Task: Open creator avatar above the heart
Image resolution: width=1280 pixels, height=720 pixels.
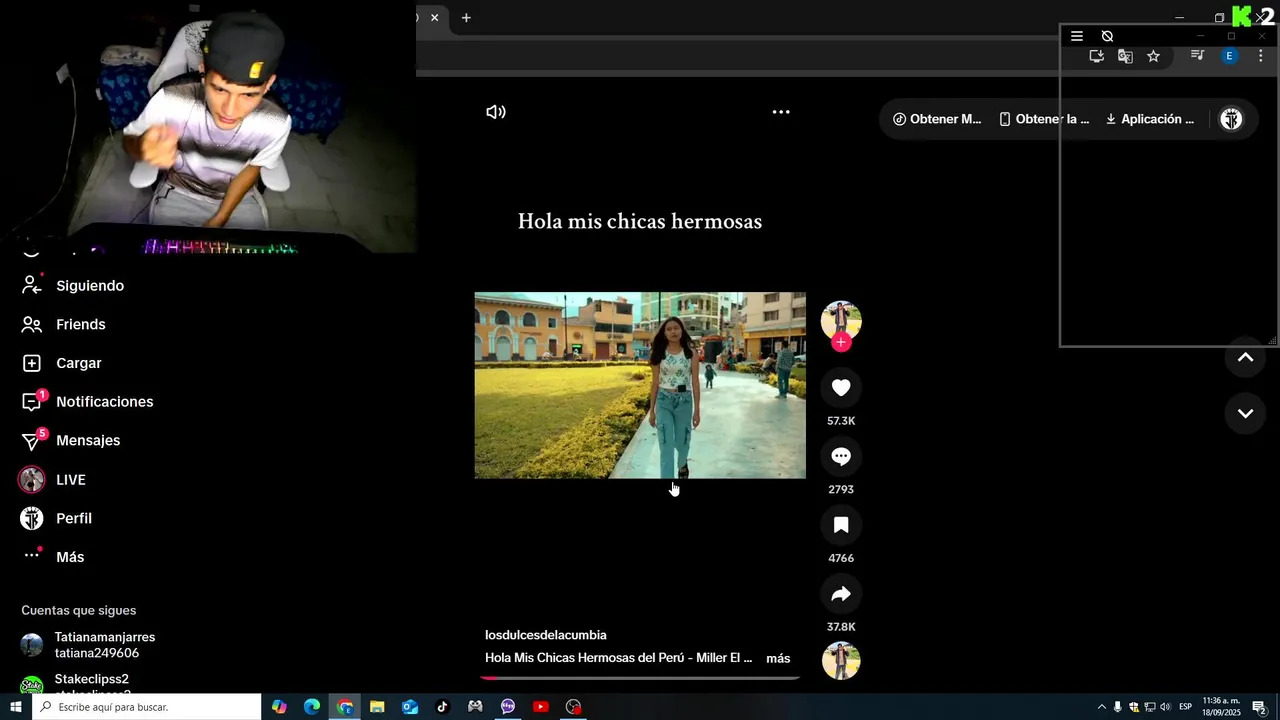Action: (841, 320)
